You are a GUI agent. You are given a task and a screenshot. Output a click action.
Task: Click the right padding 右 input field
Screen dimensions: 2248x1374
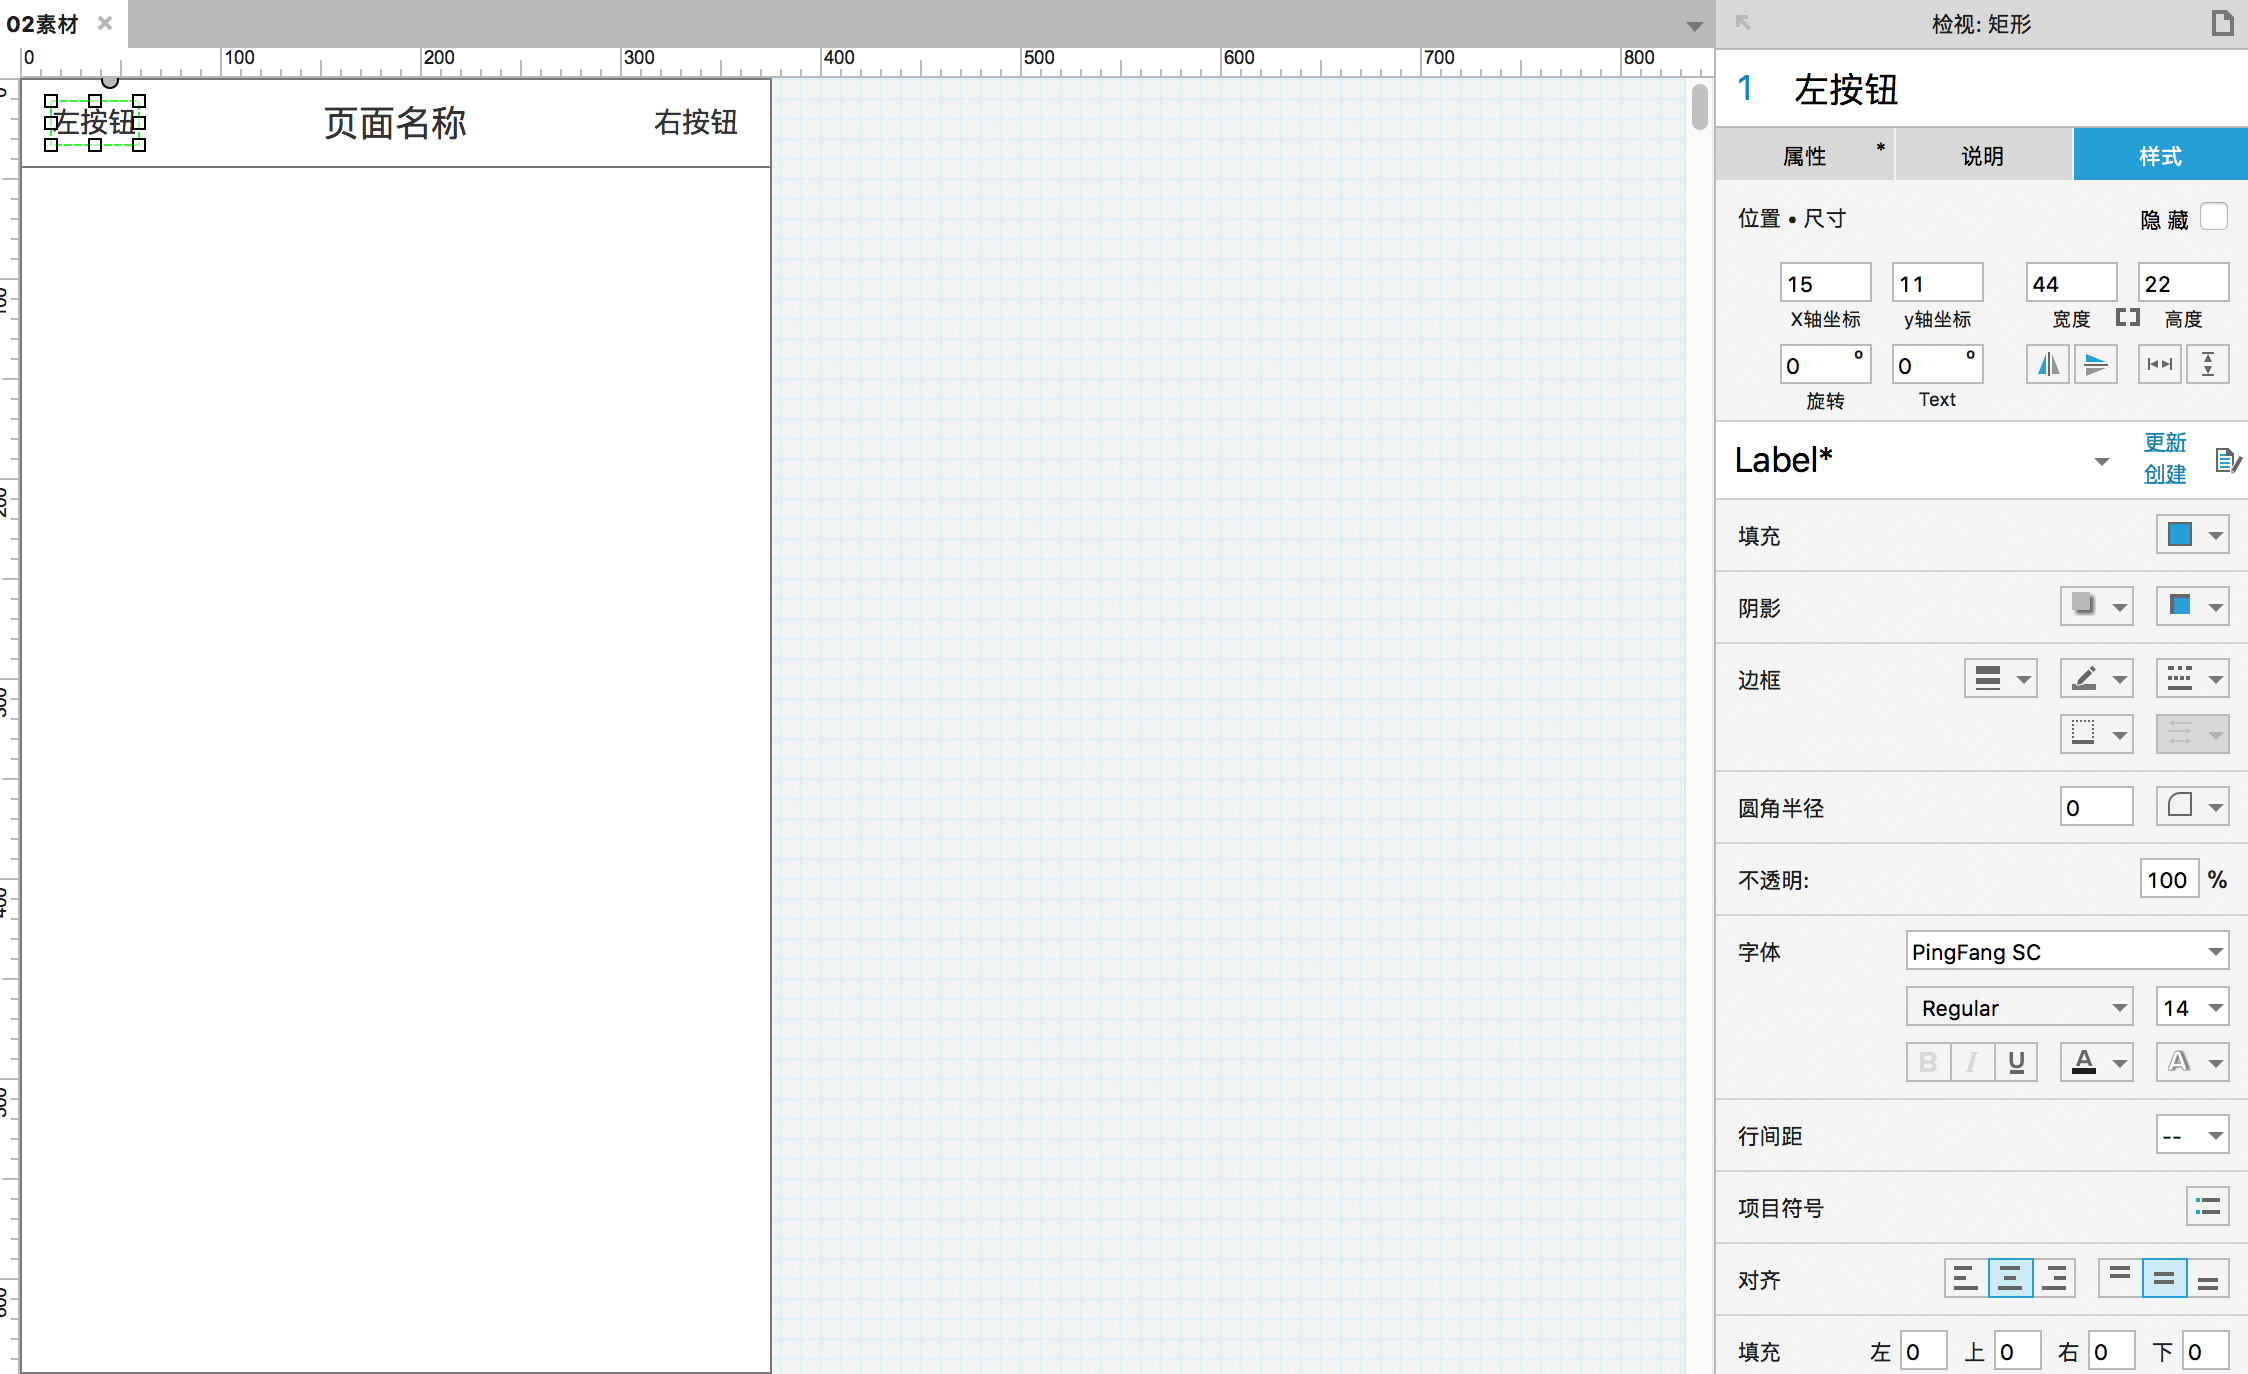point(2112,1351)
